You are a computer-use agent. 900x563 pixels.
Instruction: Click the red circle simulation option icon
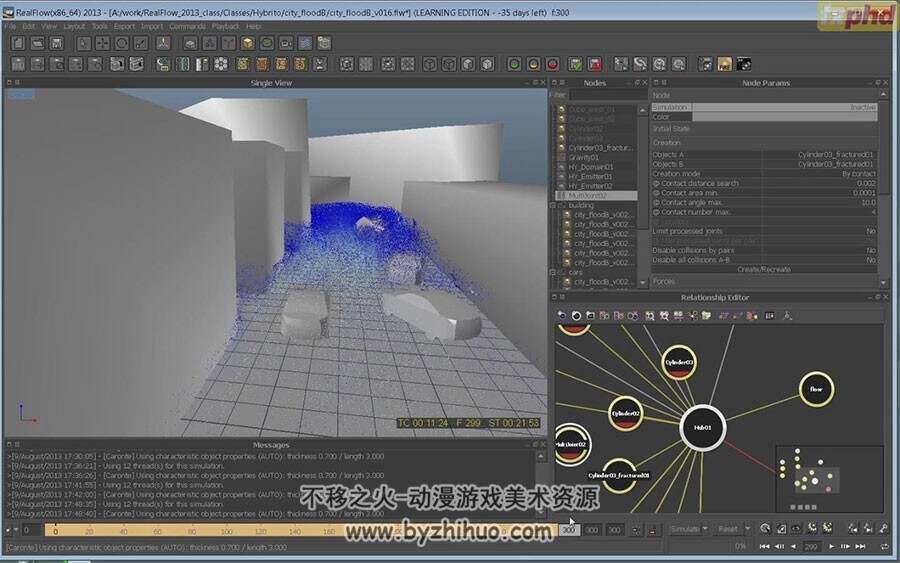point(552,64)
